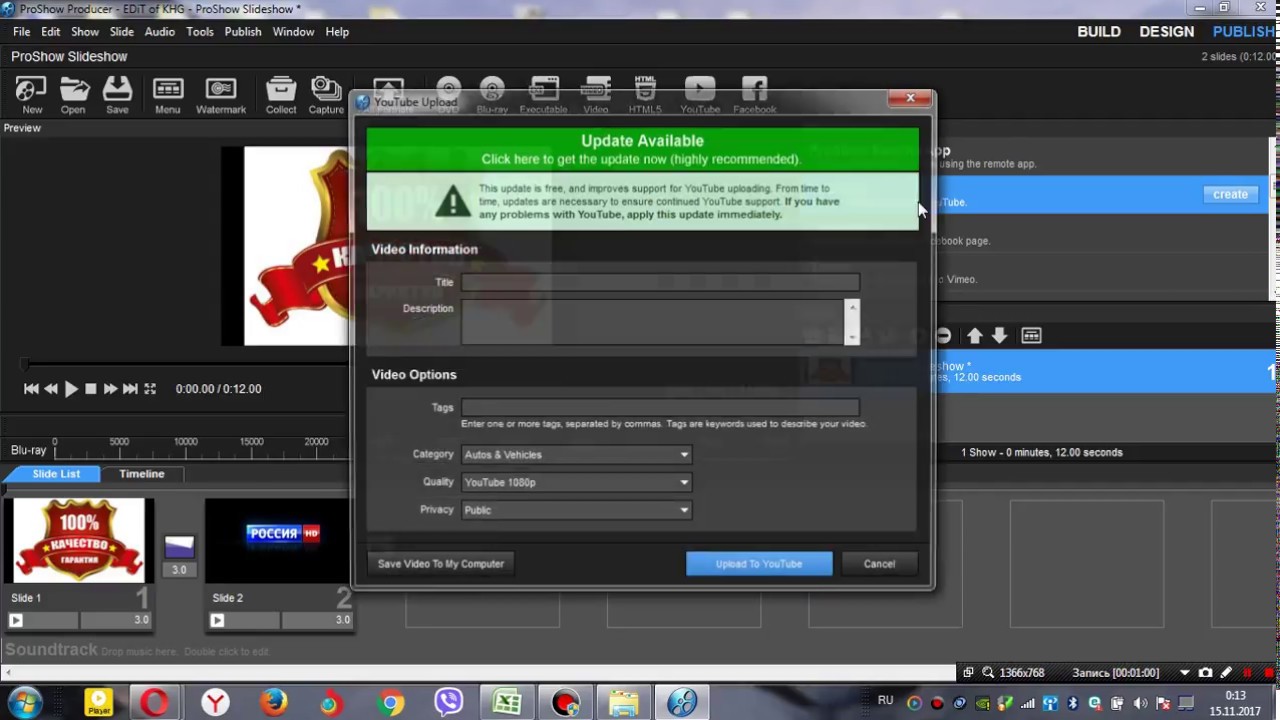Open the Publish menu
Viewport: 1280px width, 720px height.
(x=243, y=32)
